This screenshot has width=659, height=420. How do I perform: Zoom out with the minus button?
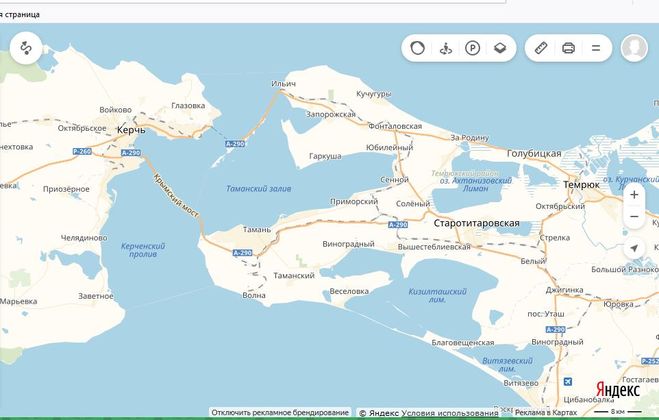pyautogui.click(x=634, y=218)
